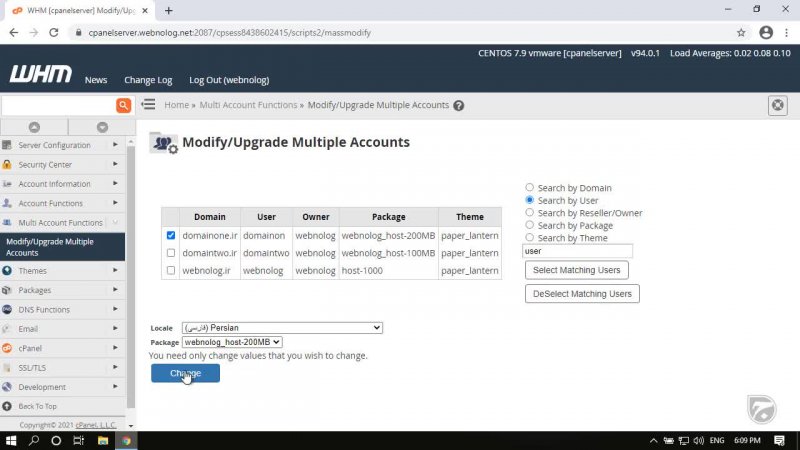
Task: Collapse the Multi Account Functions chevron
Action: click(x=115, y=222)
